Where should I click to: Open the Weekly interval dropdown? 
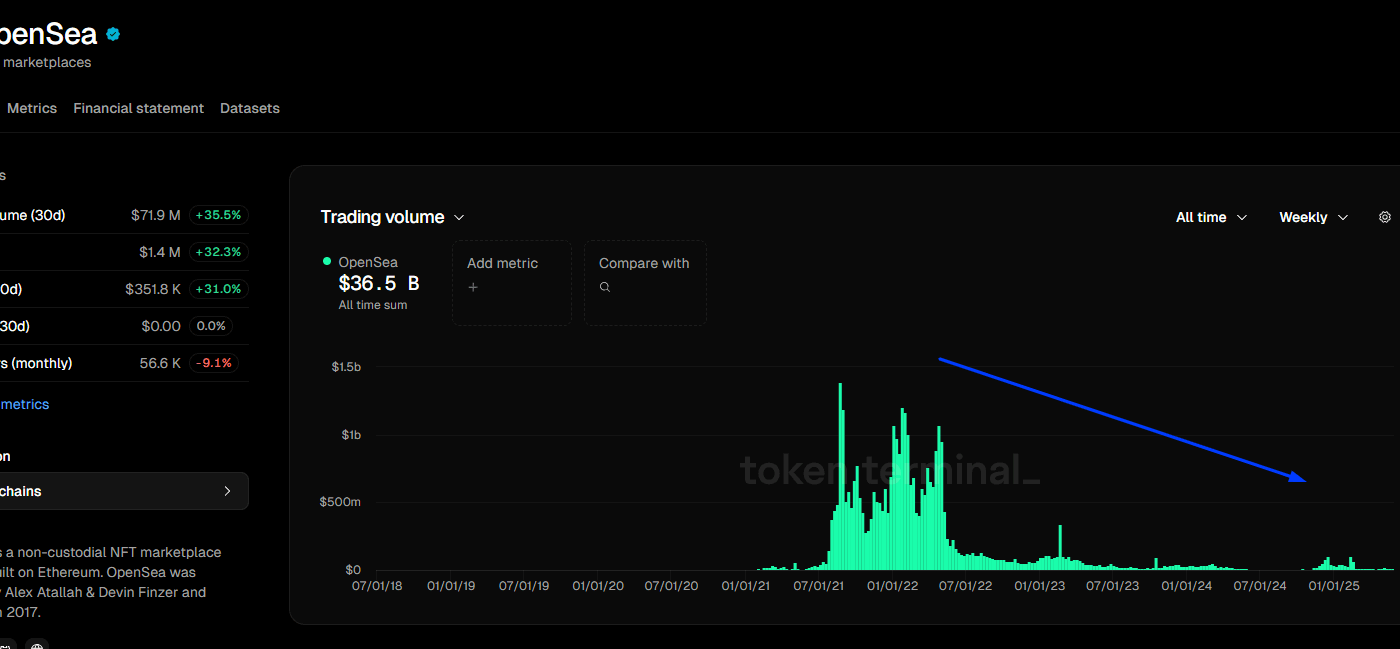1313,217
